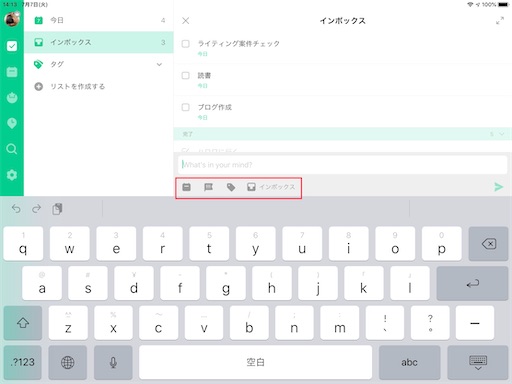This screenshot has width=512, height=384.
Task: Open the calendar view icon in sidebar
Action: point(12,72)
